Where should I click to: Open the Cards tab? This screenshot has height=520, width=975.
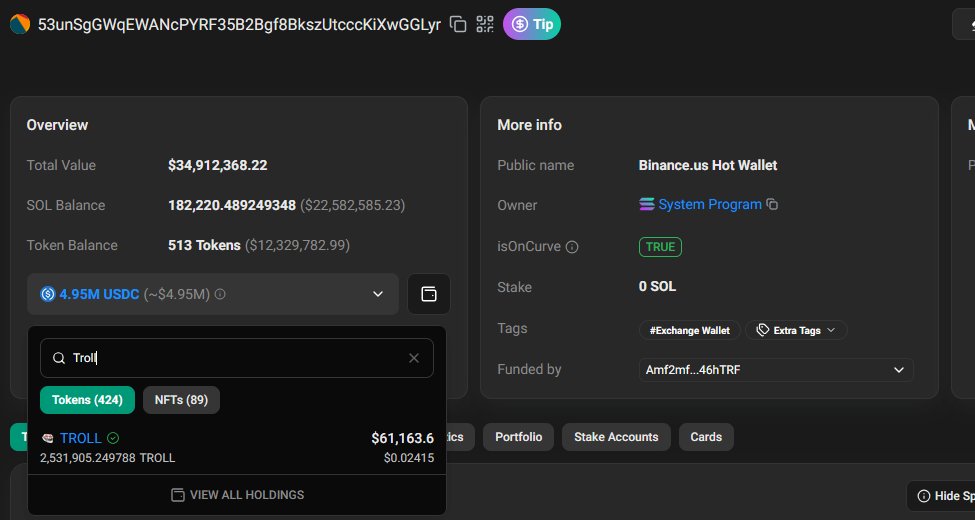point(706,437)
